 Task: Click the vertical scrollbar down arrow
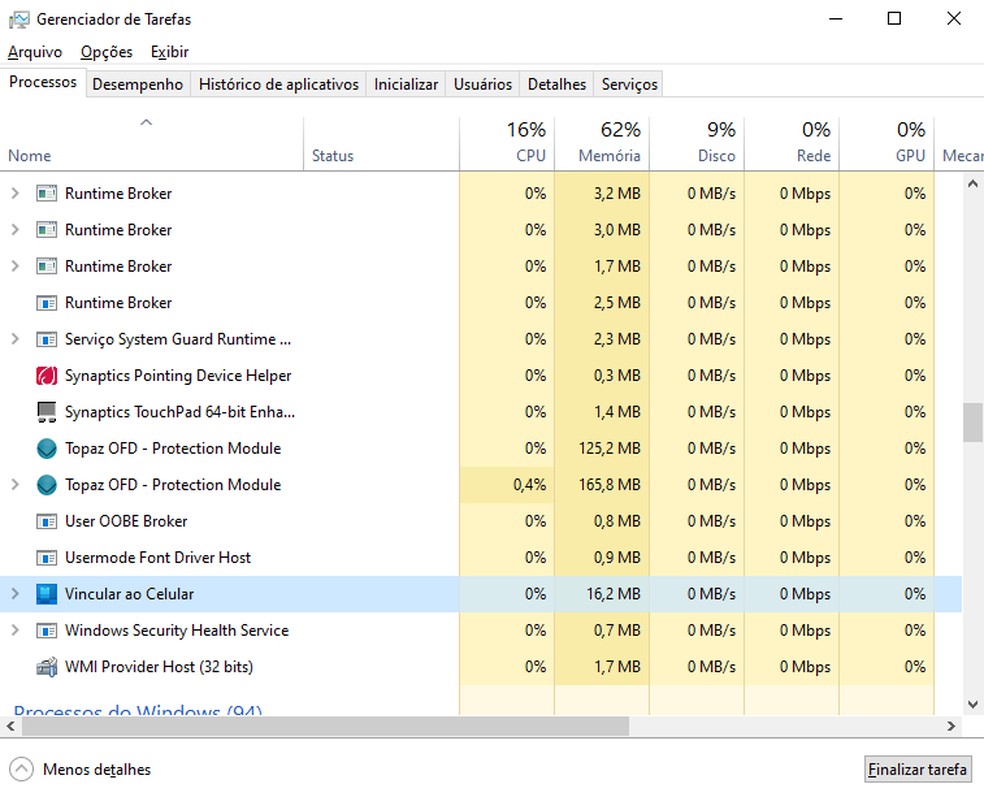click(x=972, y=704)
